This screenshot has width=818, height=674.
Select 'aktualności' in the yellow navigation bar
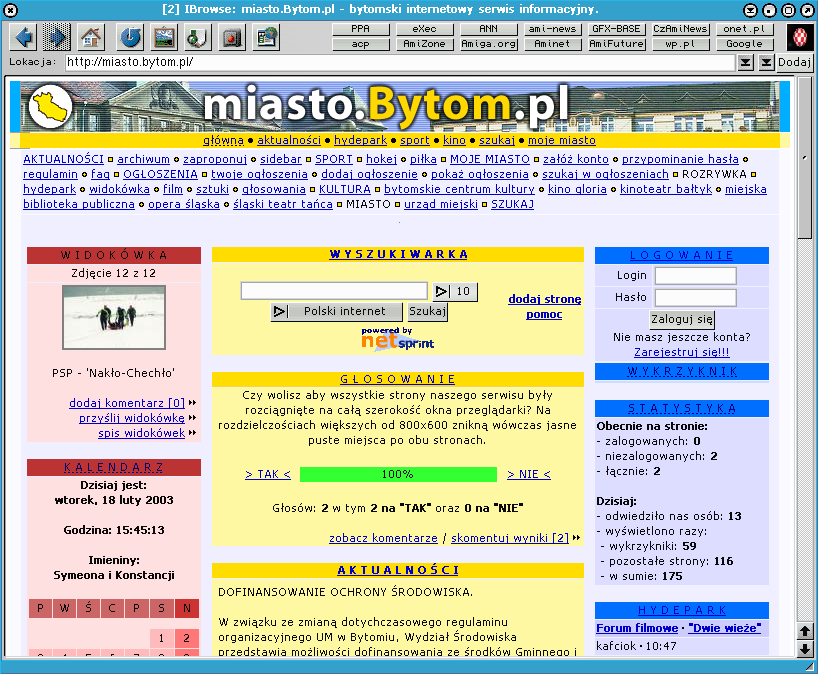click(x=289, y=140)
